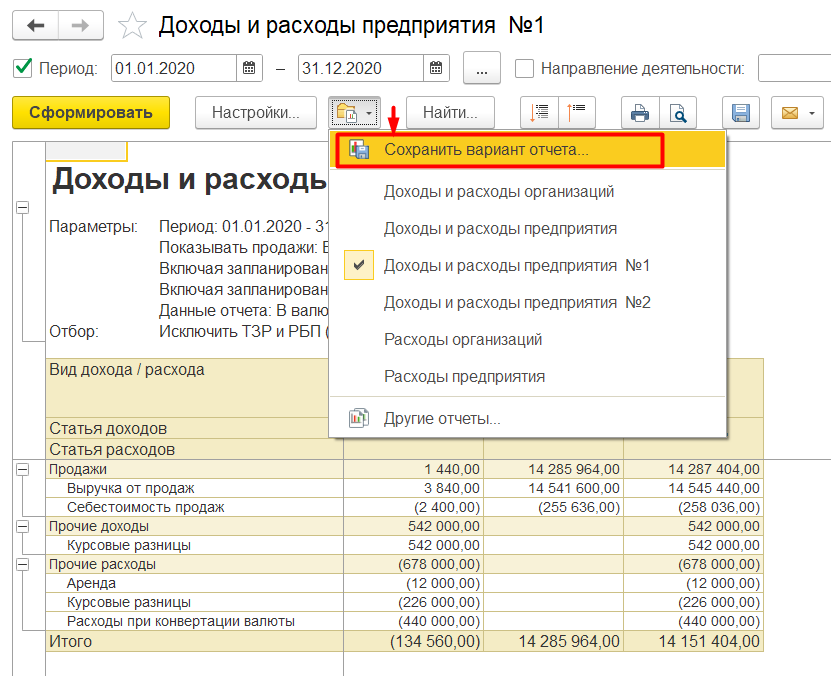
Task: Enable the Направление деятельности checkbox
Action: (524, 68)
